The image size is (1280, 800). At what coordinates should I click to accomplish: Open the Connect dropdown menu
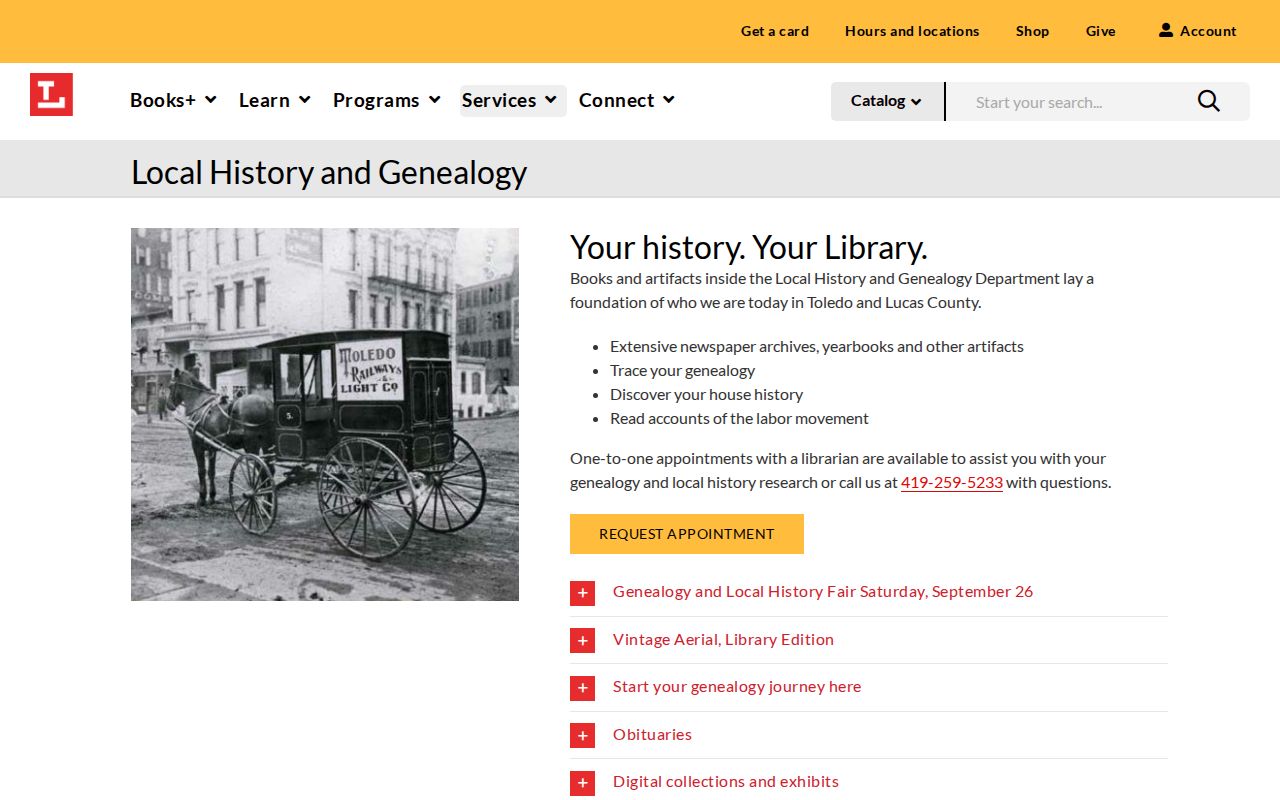coord(627,100)
